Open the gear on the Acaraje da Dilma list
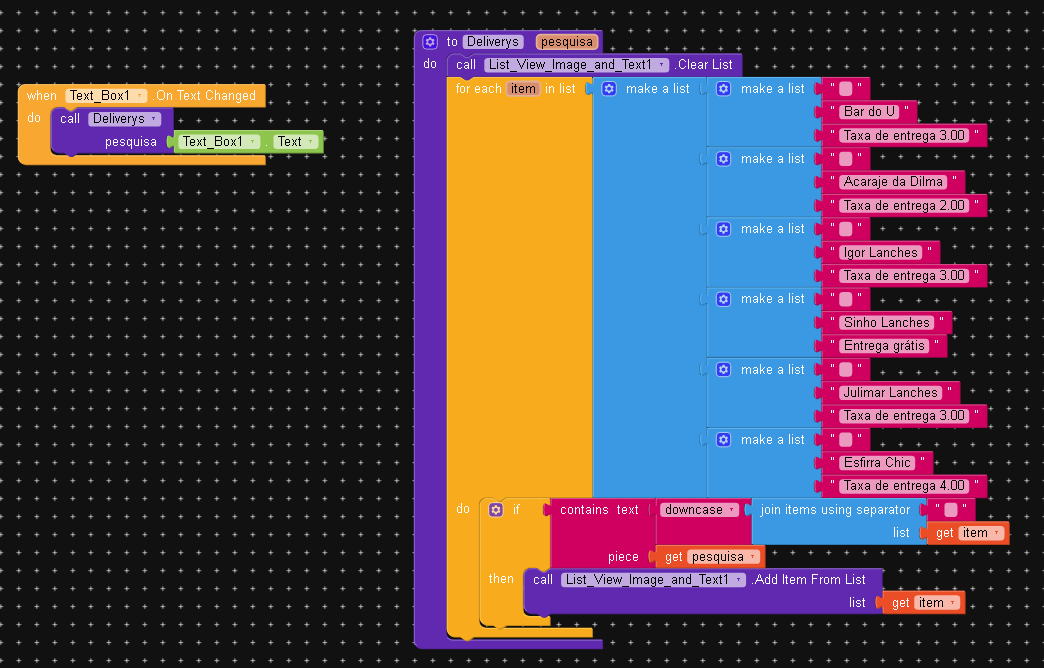The image size is (1044, 668). pos(724,159)
